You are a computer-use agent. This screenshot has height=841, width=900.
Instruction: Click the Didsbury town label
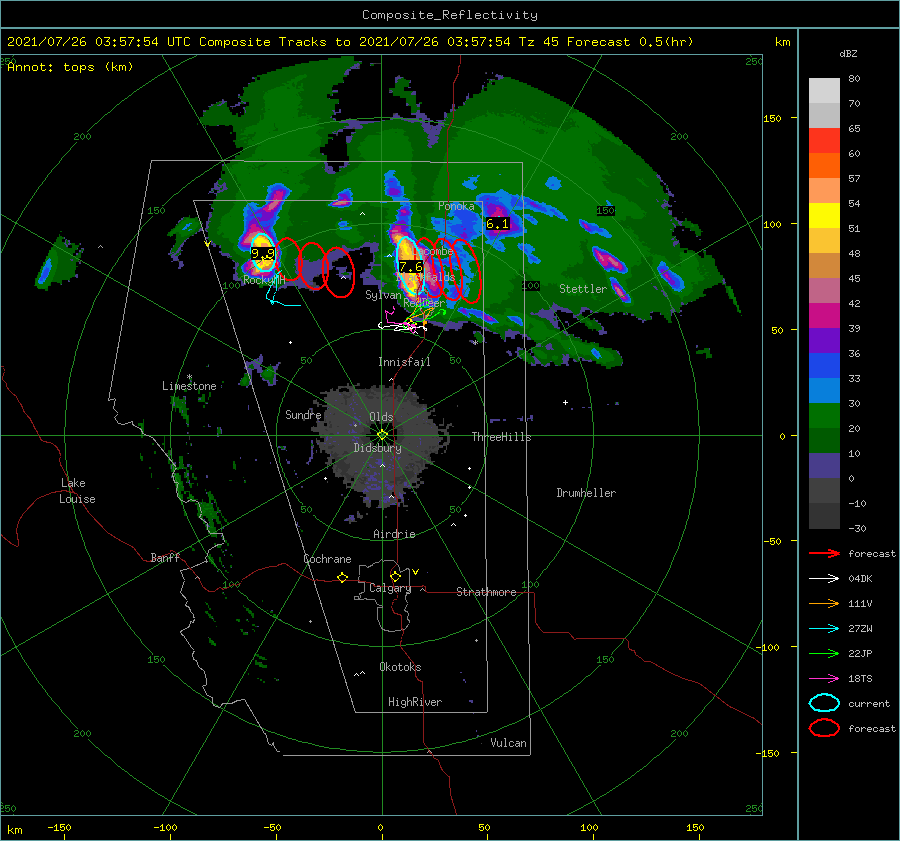[x=377, y=448]
